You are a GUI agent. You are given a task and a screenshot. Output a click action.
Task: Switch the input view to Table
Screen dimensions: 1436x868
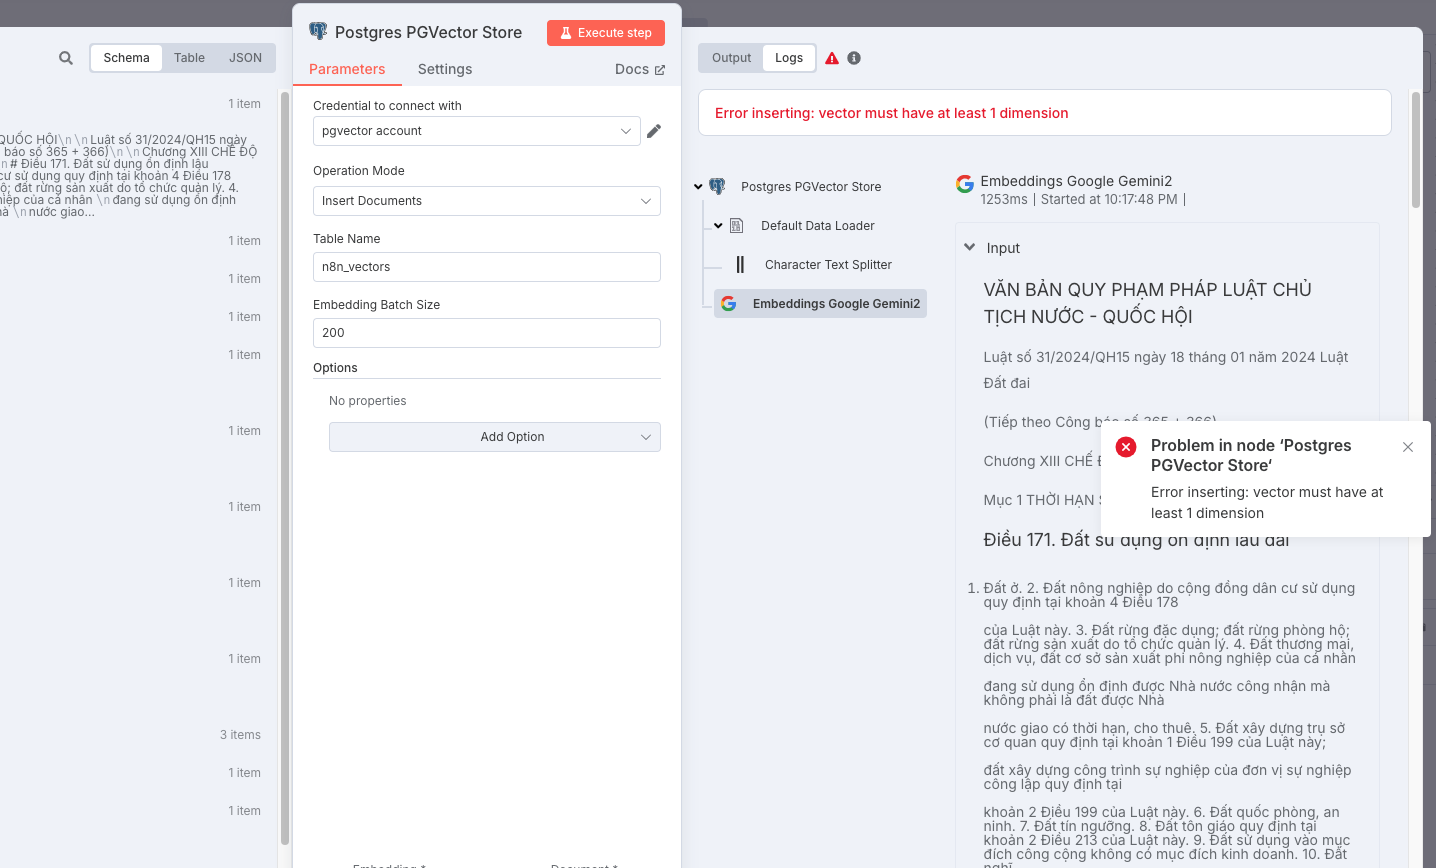tap(189, 58)
